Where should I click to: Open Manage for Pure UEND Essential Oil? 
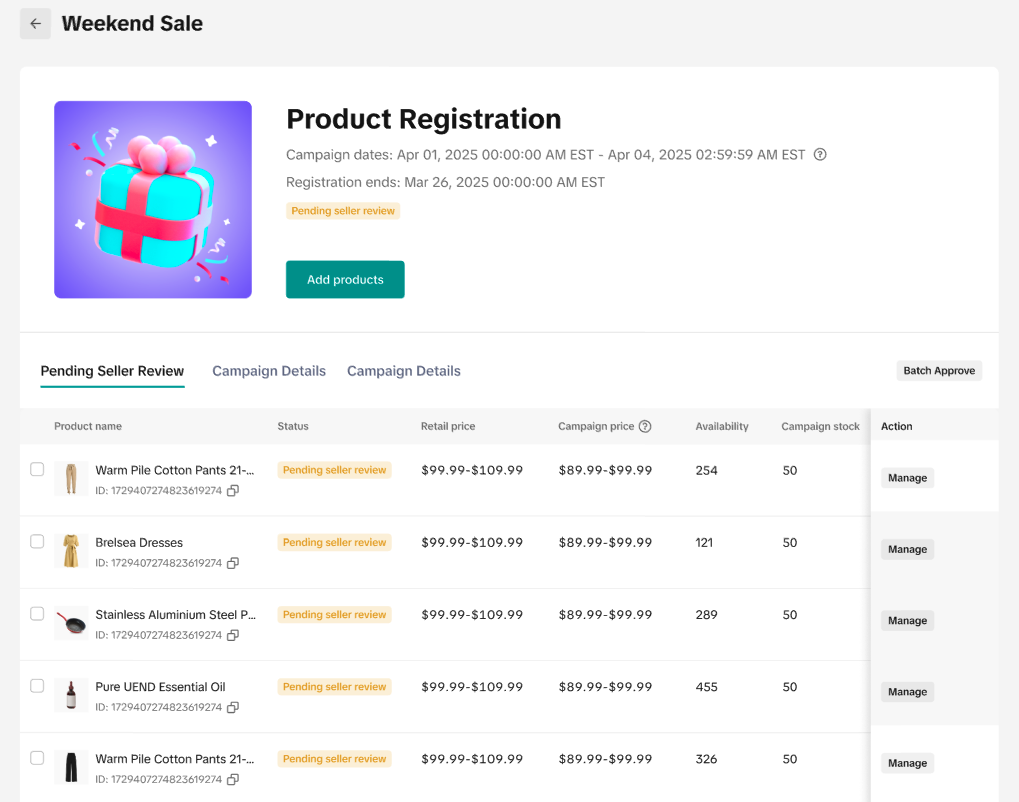pyautogui.click(x=907, y=692)
